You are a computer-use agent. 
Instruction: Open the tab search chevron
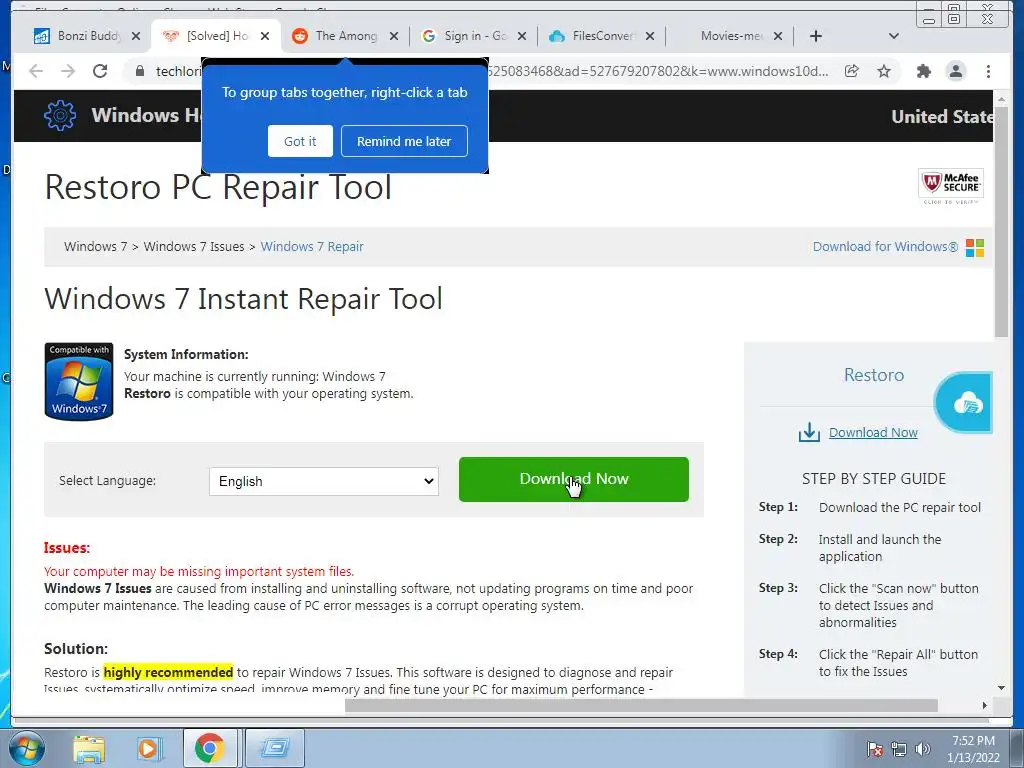(894, 36)
